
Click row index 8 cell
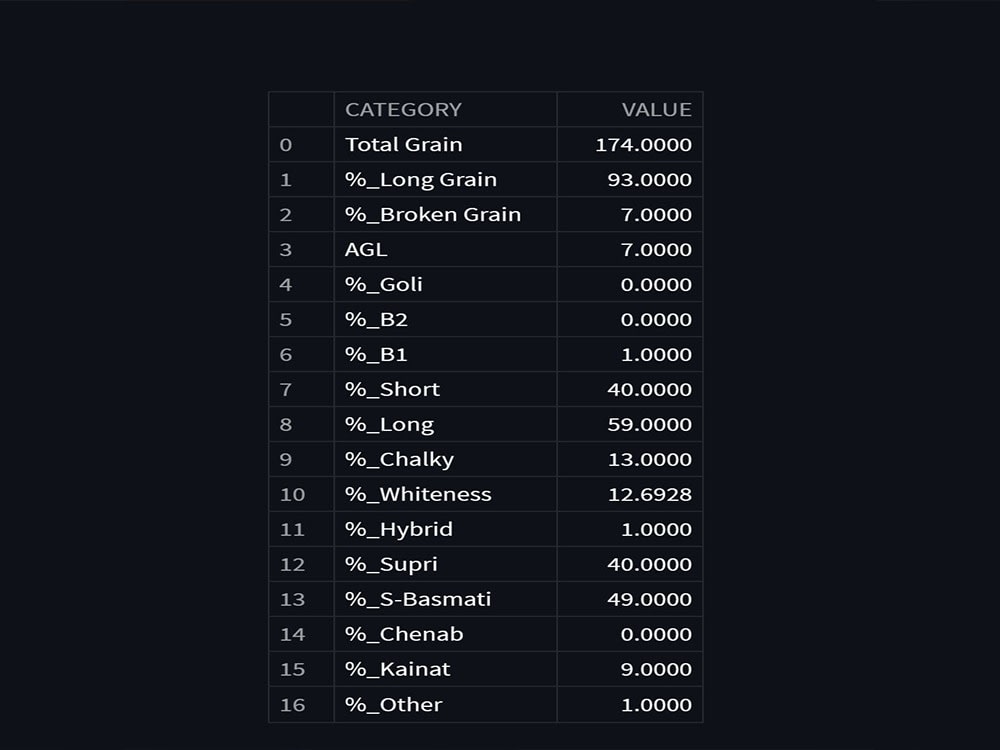click(x=286, y=425)
